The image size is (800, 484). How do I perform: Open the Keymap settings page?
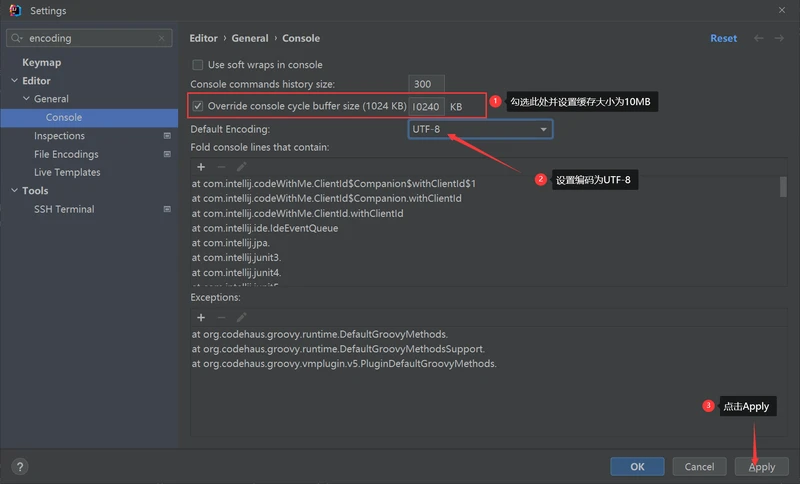pyautogui.click(x=42, y=62)
